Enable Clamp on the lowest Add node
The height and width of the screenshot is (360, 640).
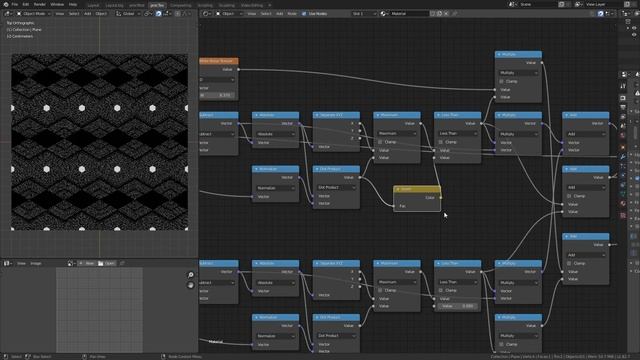tap(569, 263)
